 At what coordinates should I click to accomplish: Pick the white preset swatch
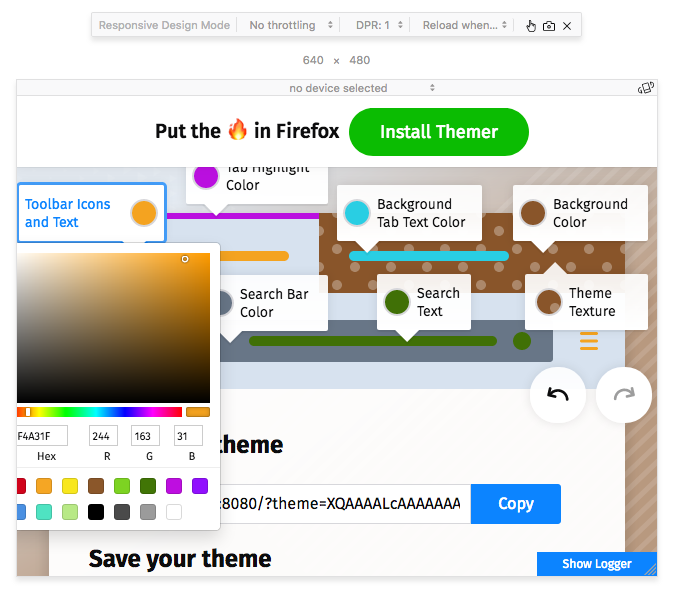174,512
